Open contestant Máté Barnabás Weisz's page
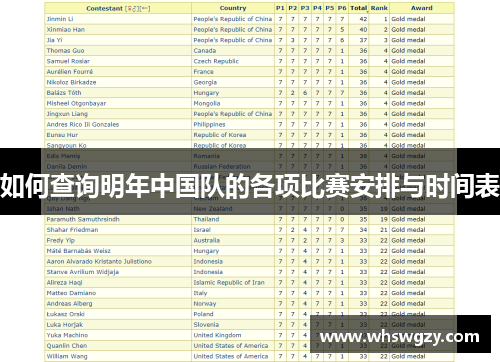 pyautogui.click(x=78, y=251)
